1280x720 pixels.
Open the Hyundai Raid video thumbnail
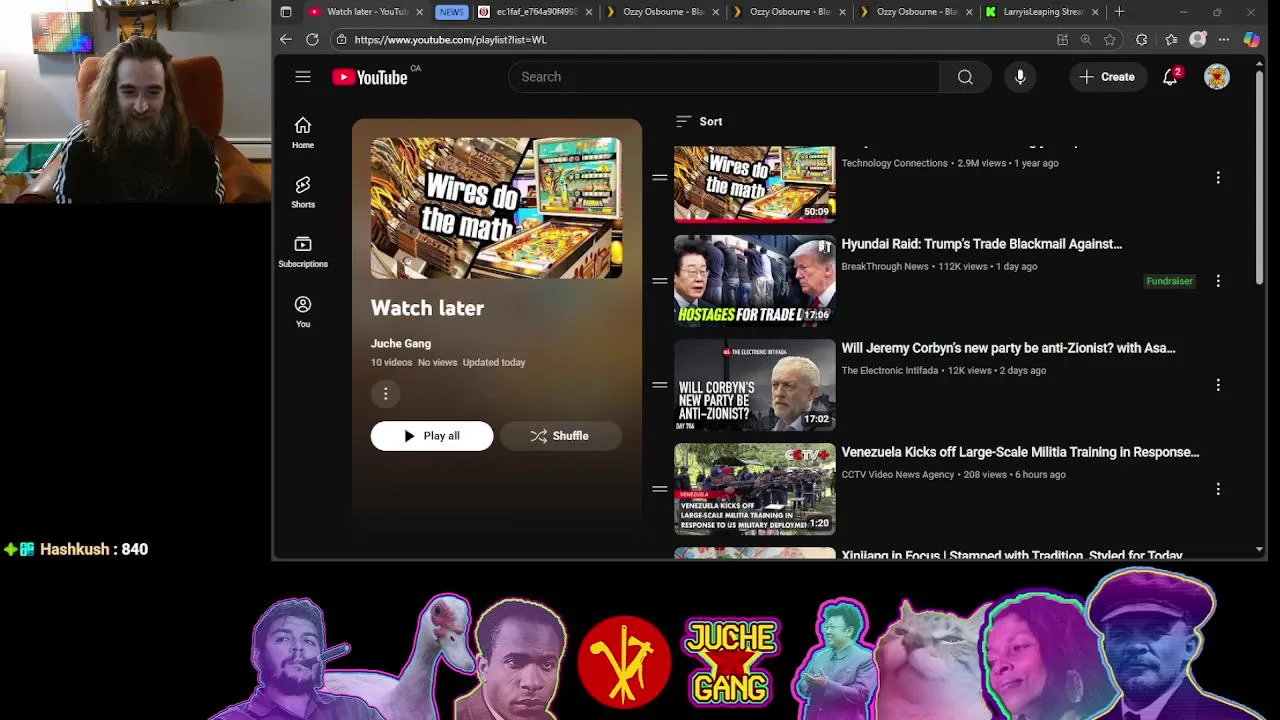click(754, 281)
